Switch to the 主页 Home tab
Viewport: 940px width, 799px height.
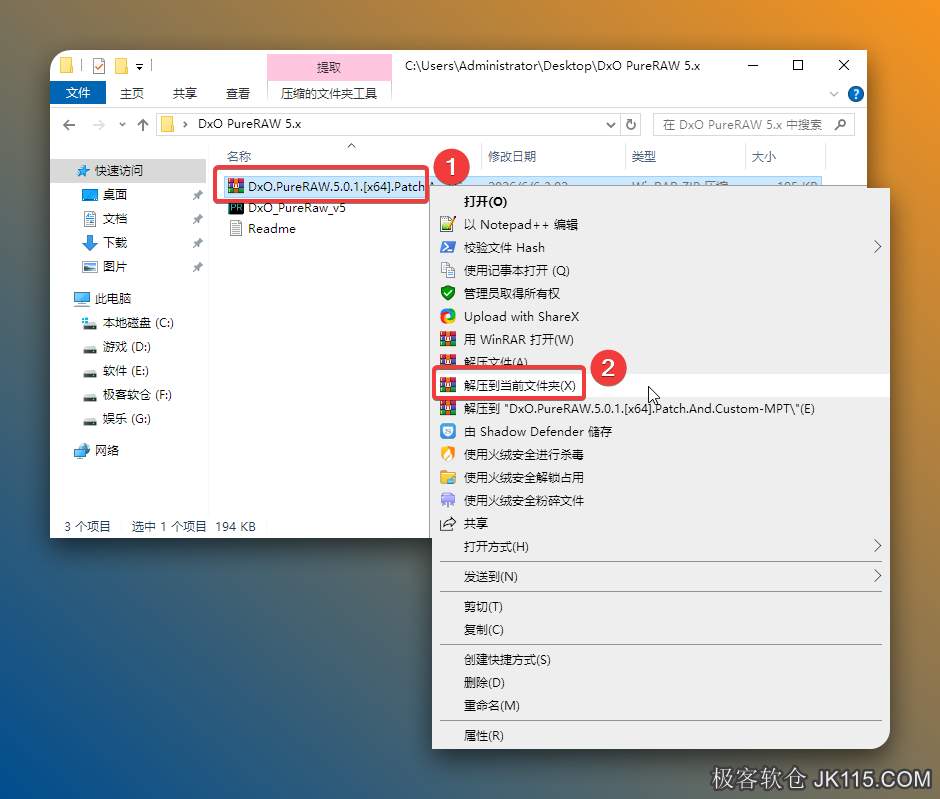[132, 94]
